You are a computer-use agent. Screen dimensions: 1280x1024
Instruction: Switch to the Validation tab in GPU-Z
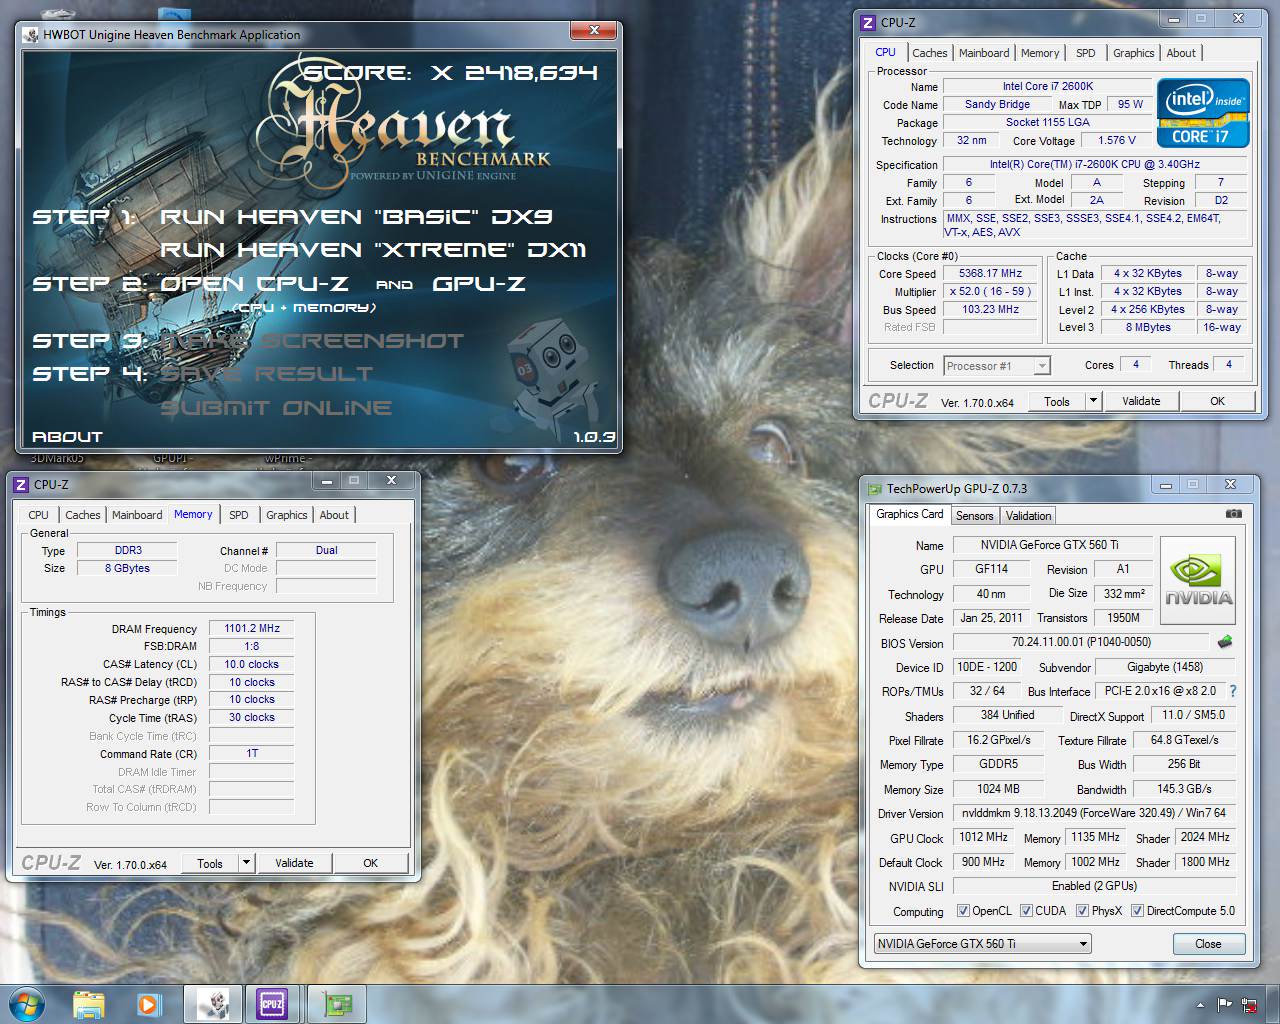1028,516
